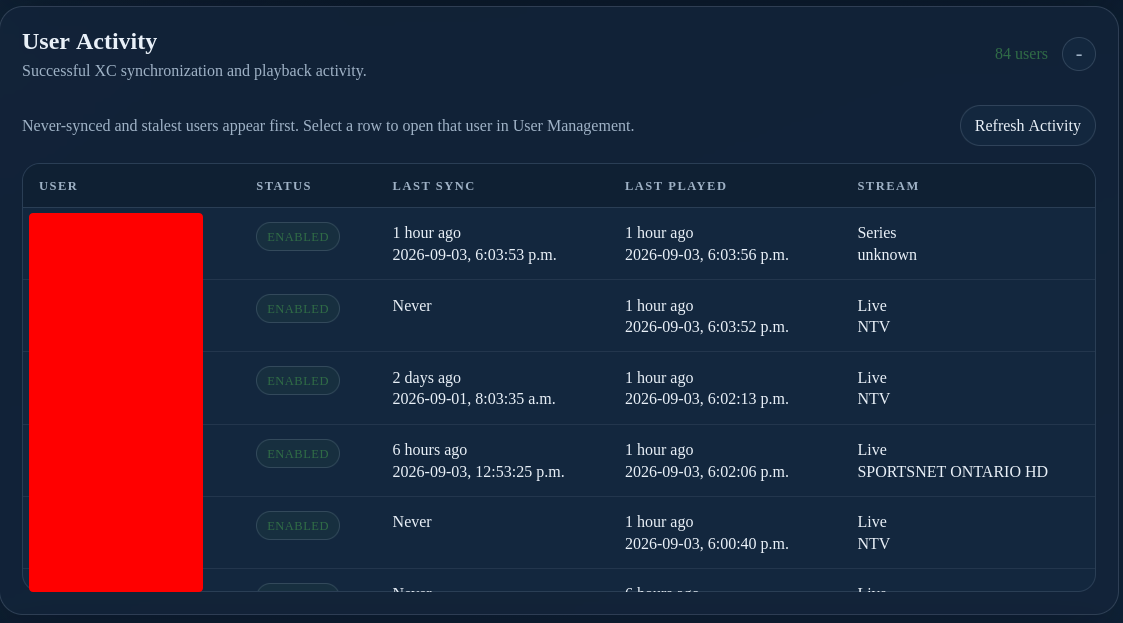Open row with stream Series unknown
1123x623 pixels.
click(559, 243)
